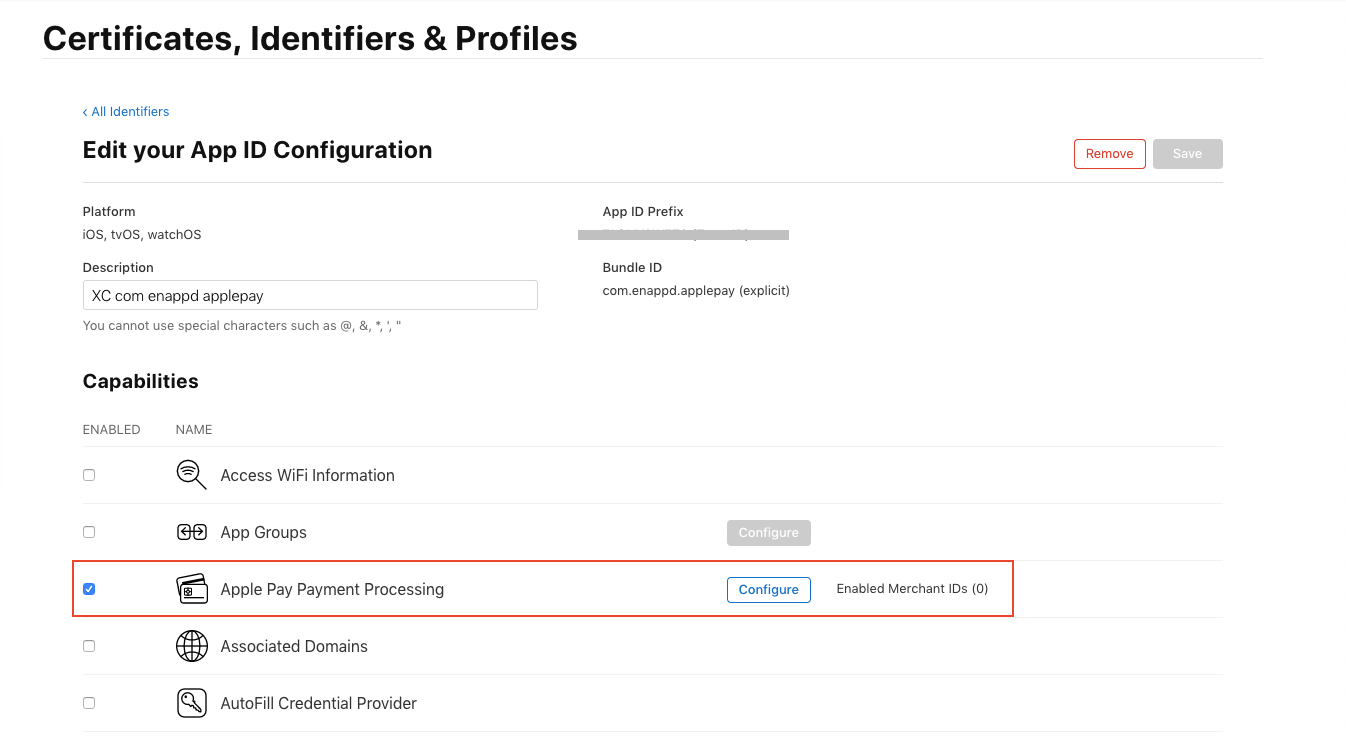Image resolution: width=1346 pixels, height=737 pixels.
Task: Click the Remove button
Action: click(x=1109, y=153)
